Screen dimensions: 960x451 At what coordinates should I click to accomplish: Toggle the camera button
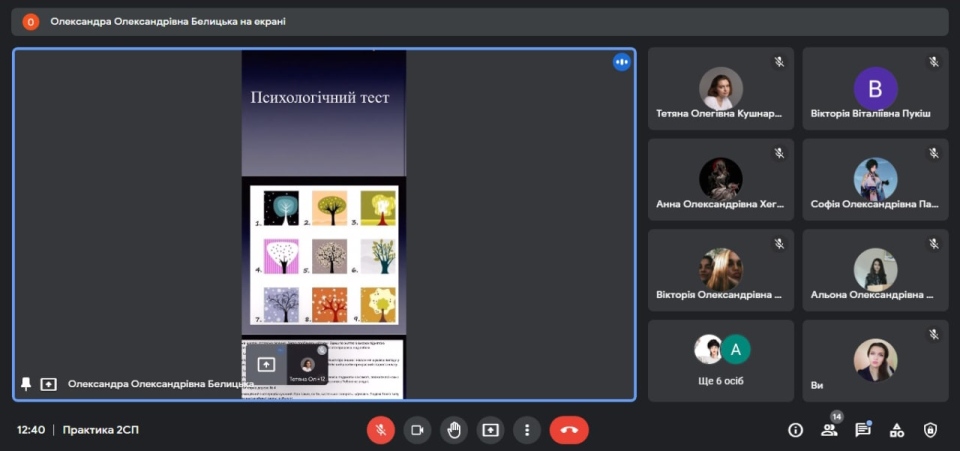click(x=417, y=430)
